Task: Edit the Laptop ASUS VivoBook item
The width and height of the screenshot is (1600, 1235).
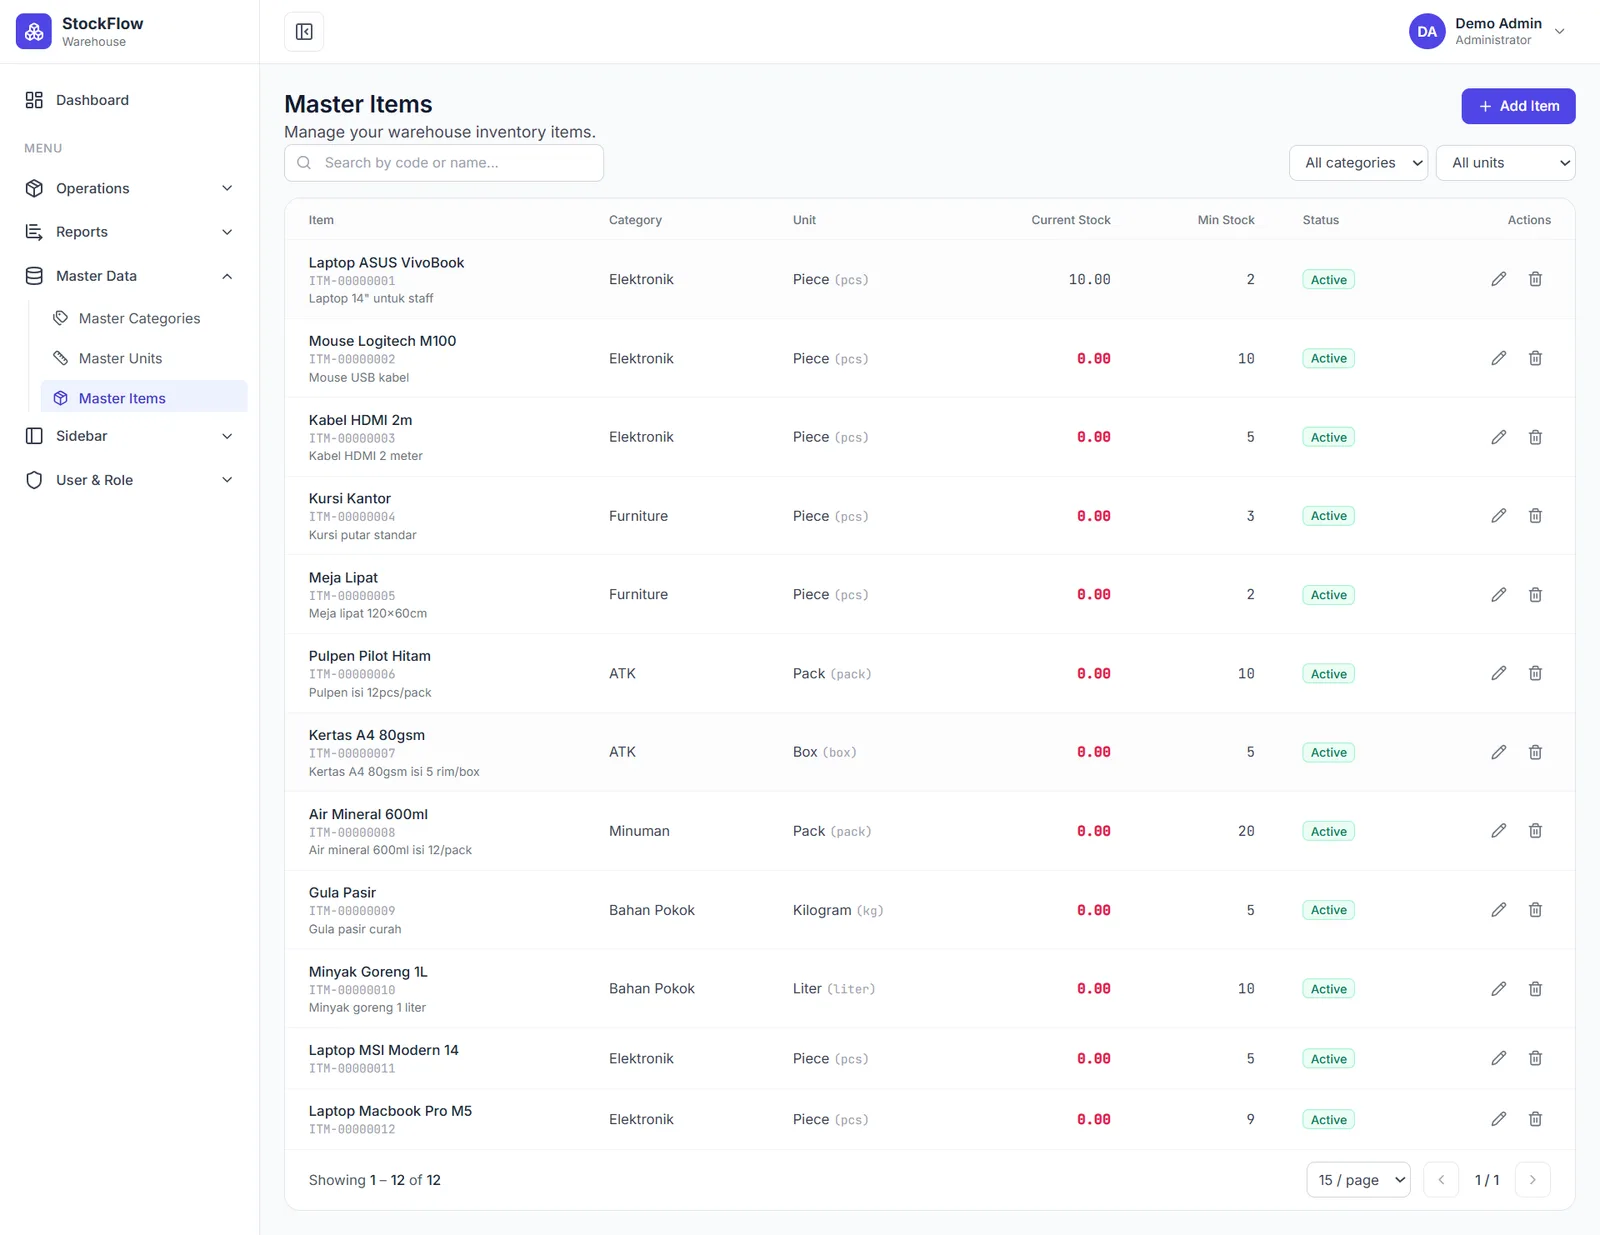Action: click(1498, 279)
